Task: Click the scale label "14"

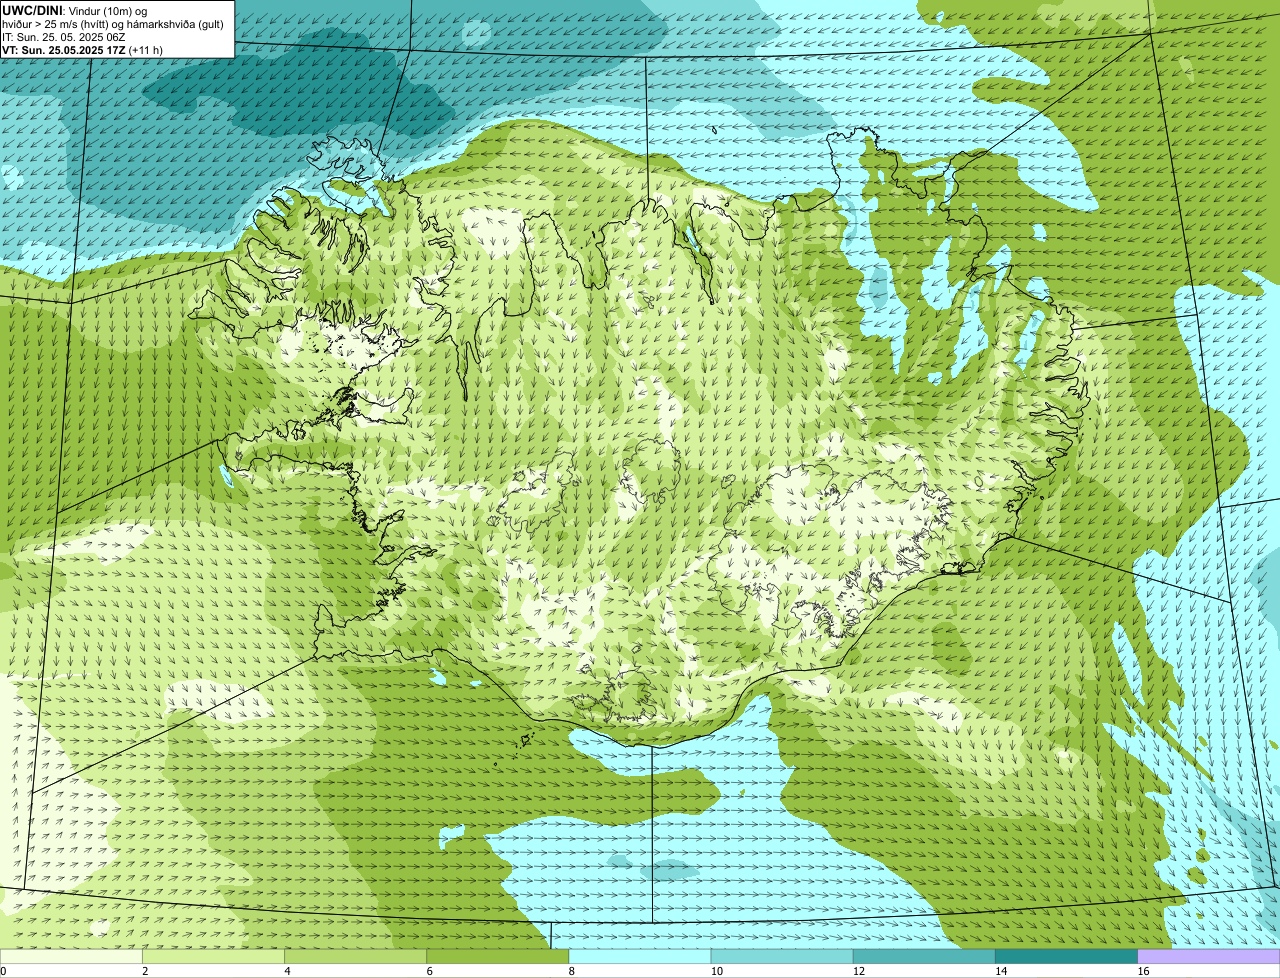Action: [1001, 971]
